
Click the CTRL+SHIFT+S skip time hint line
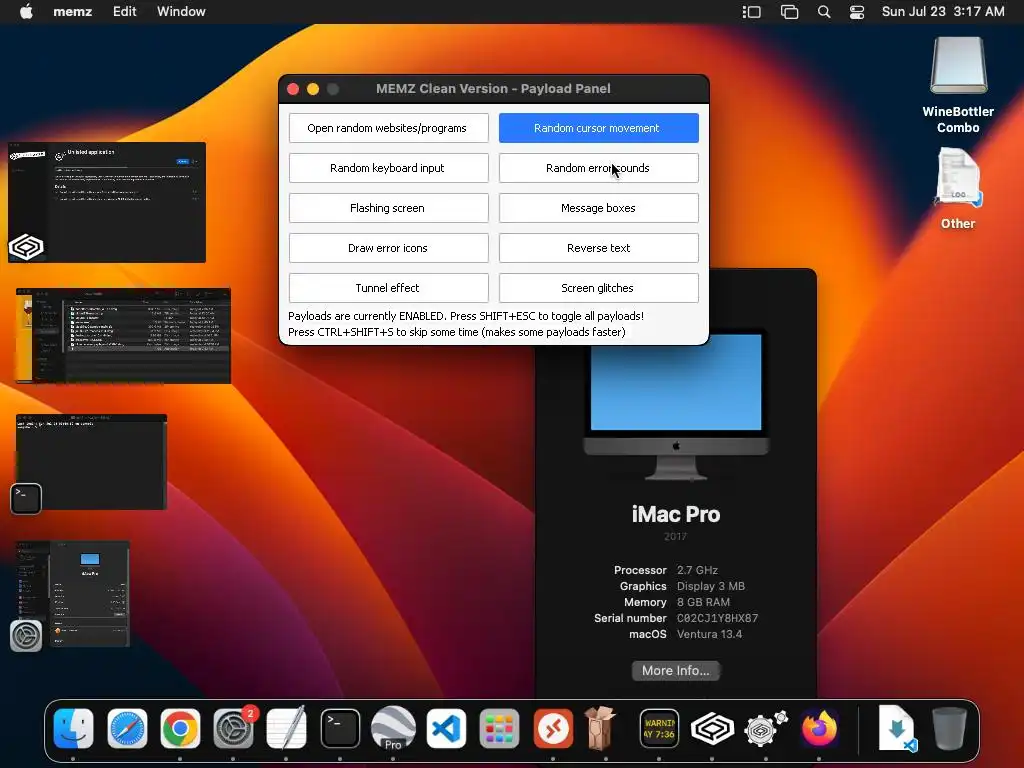click(x=456, y=332)
